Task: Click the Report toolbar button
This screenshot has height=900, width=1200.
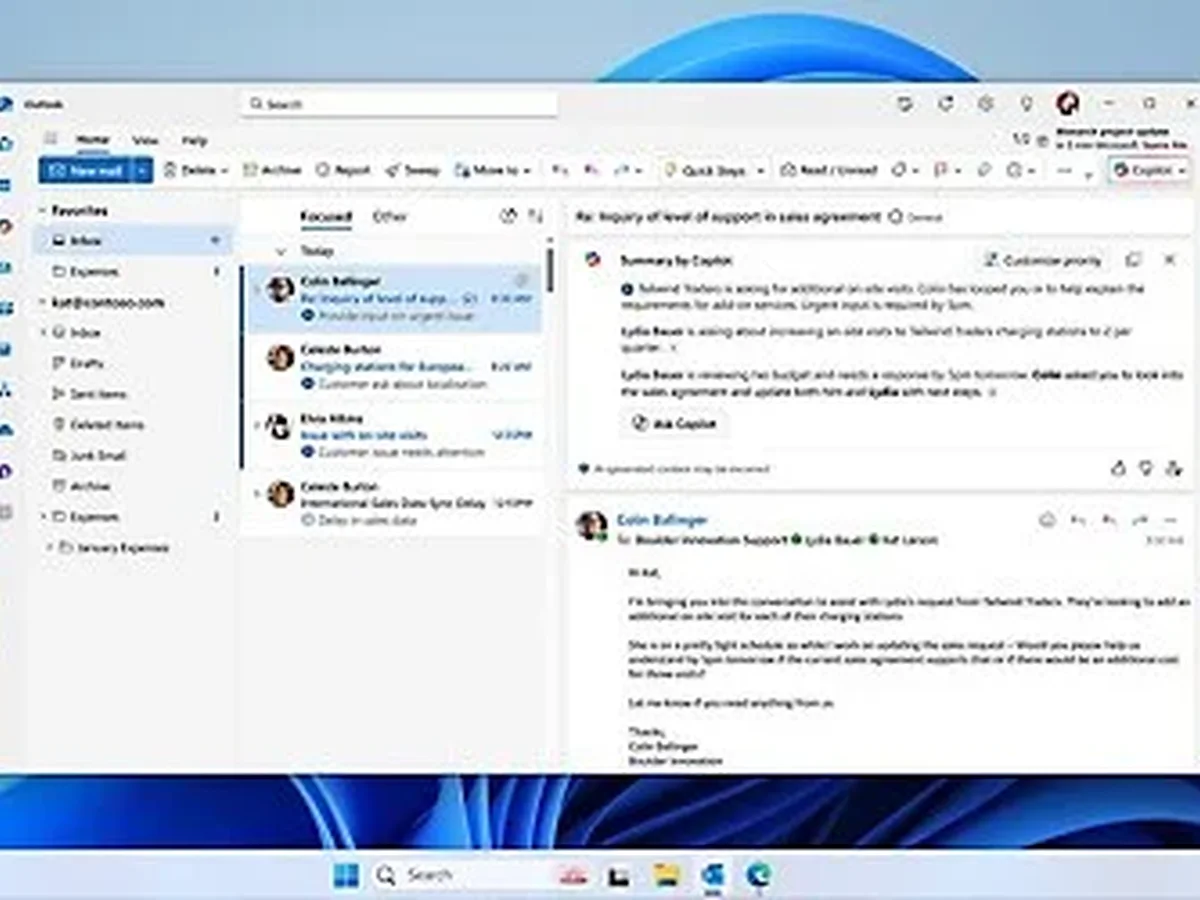Action: [x=343, y=171]
